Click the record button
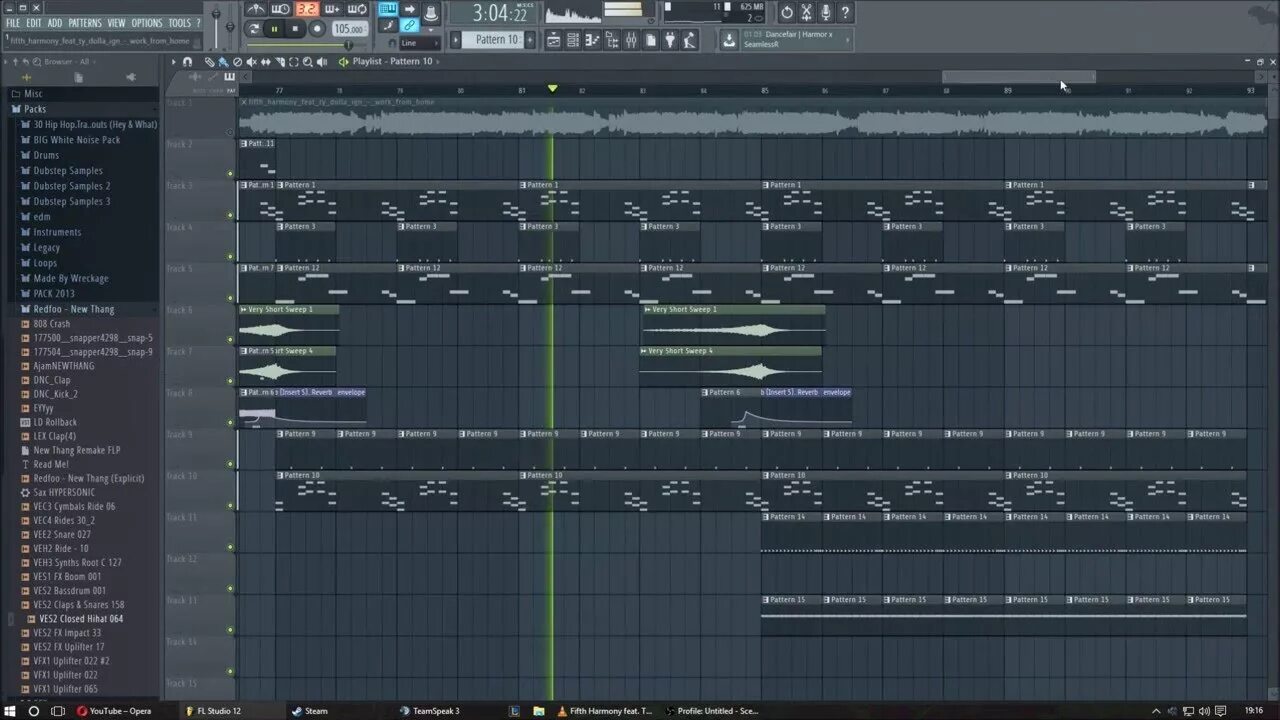The height and width of the screenshot is (720, 1280). coord(317,29)
